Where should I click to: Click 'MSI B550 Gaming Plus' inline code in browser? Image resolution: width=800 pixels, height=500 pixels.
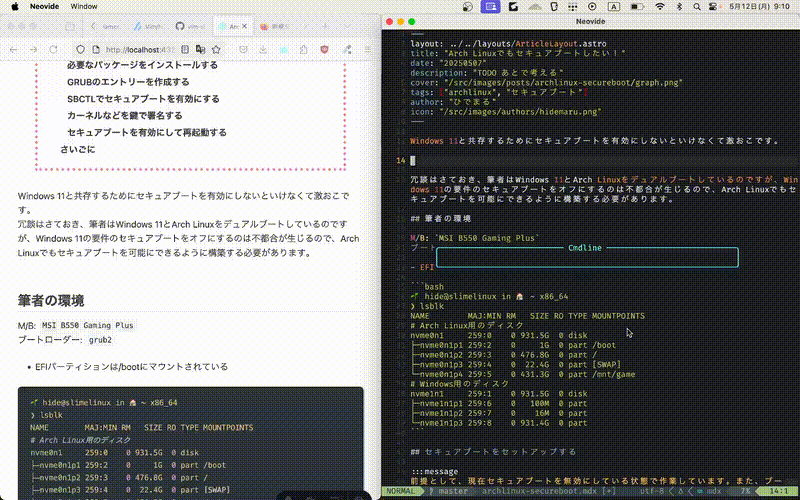pos(88,325)
